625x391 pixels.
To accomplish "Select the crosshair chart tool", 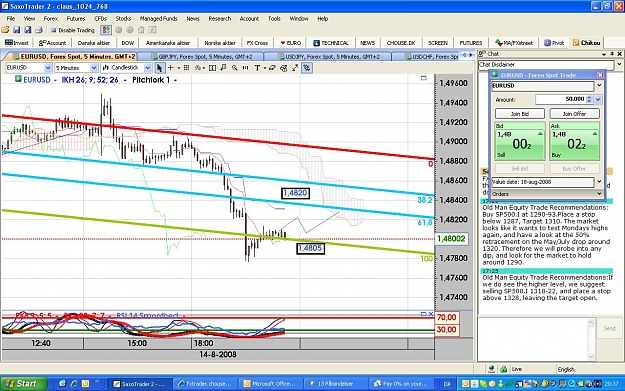I will [171, 68].
